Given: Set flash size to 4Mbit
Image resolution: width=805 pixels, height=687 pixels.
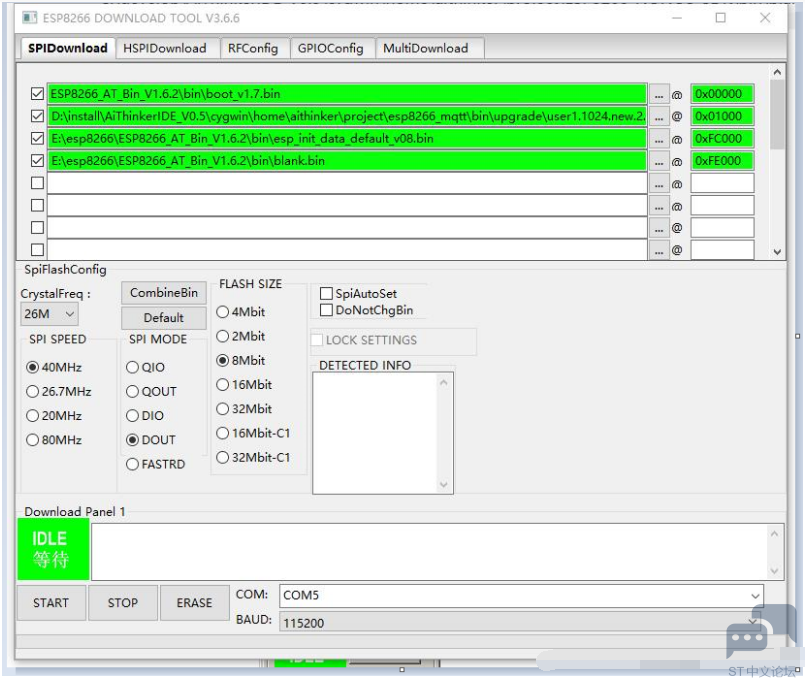Looking at the screenshot, I should tap(222, 312).
